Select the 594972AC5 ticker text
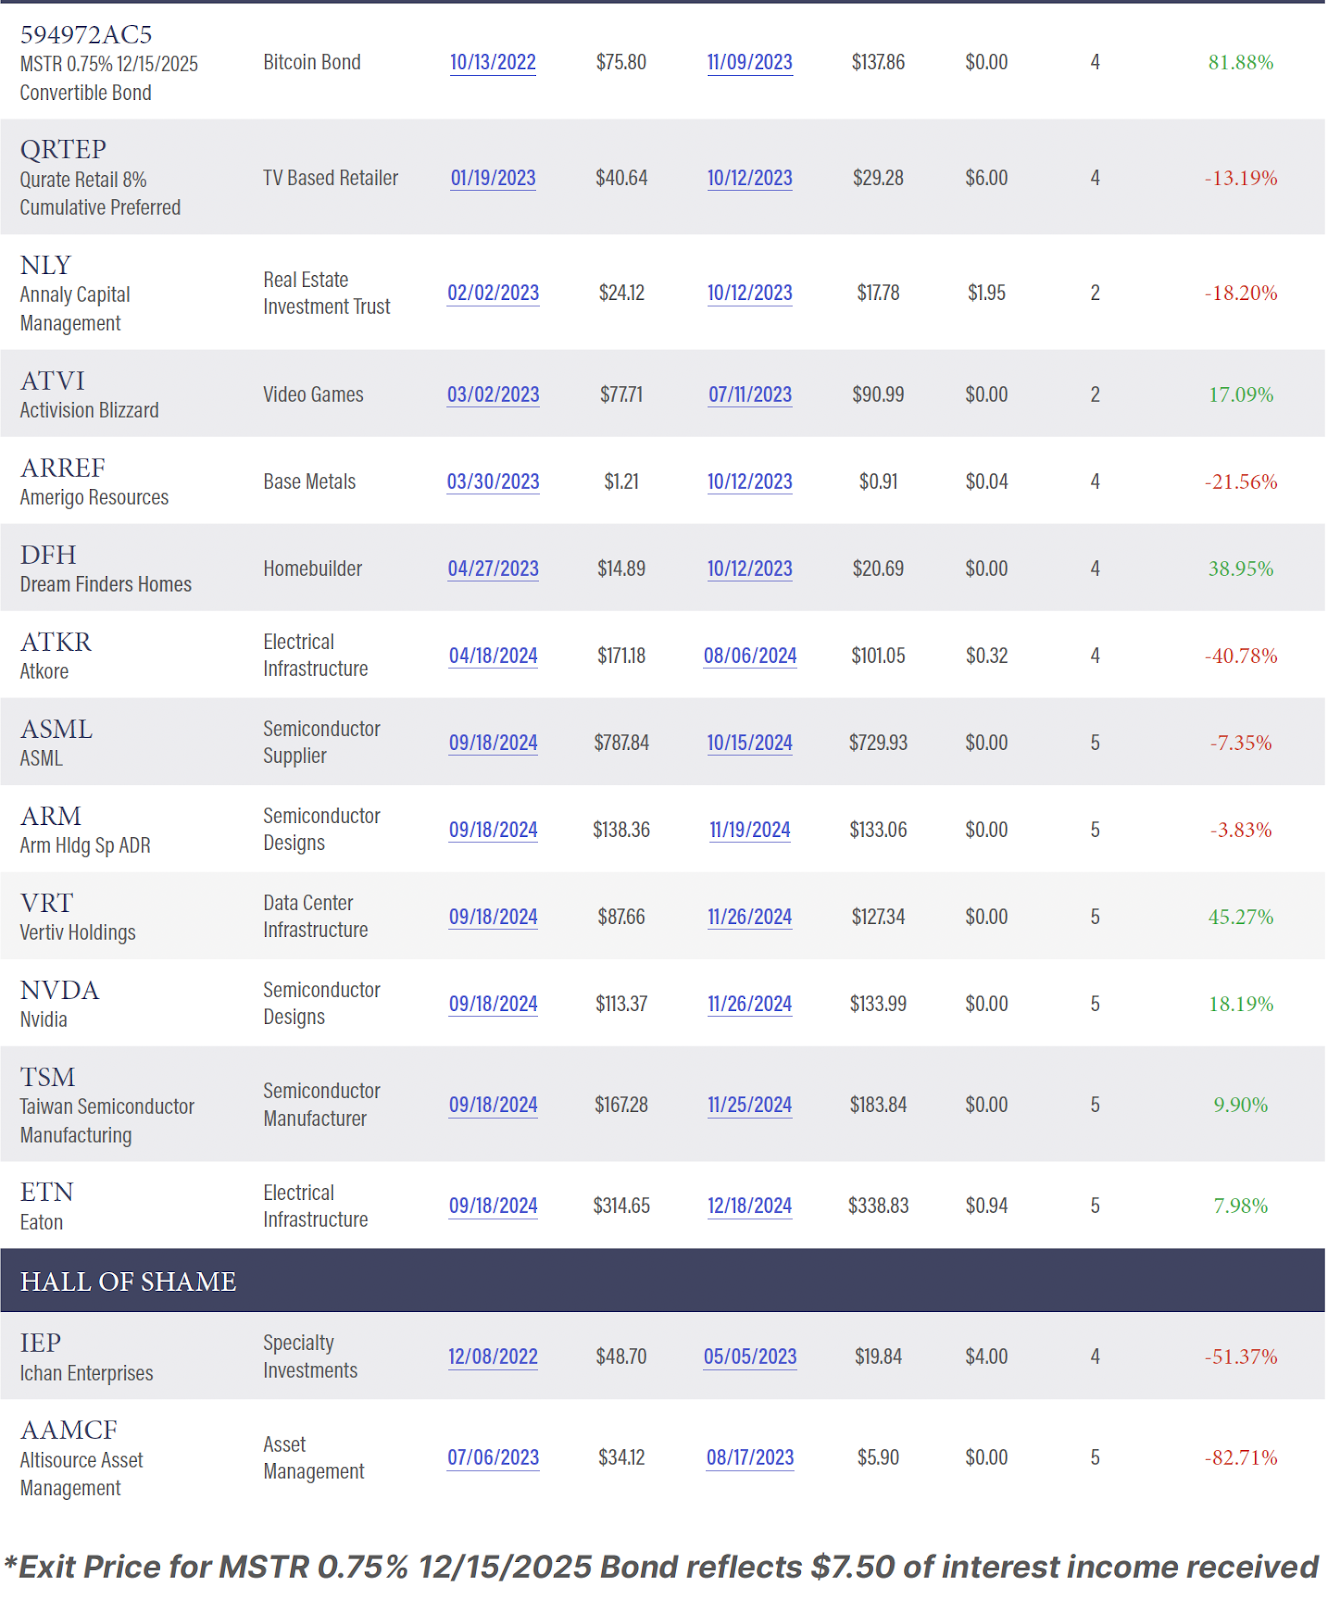 (x=87, y=35)
